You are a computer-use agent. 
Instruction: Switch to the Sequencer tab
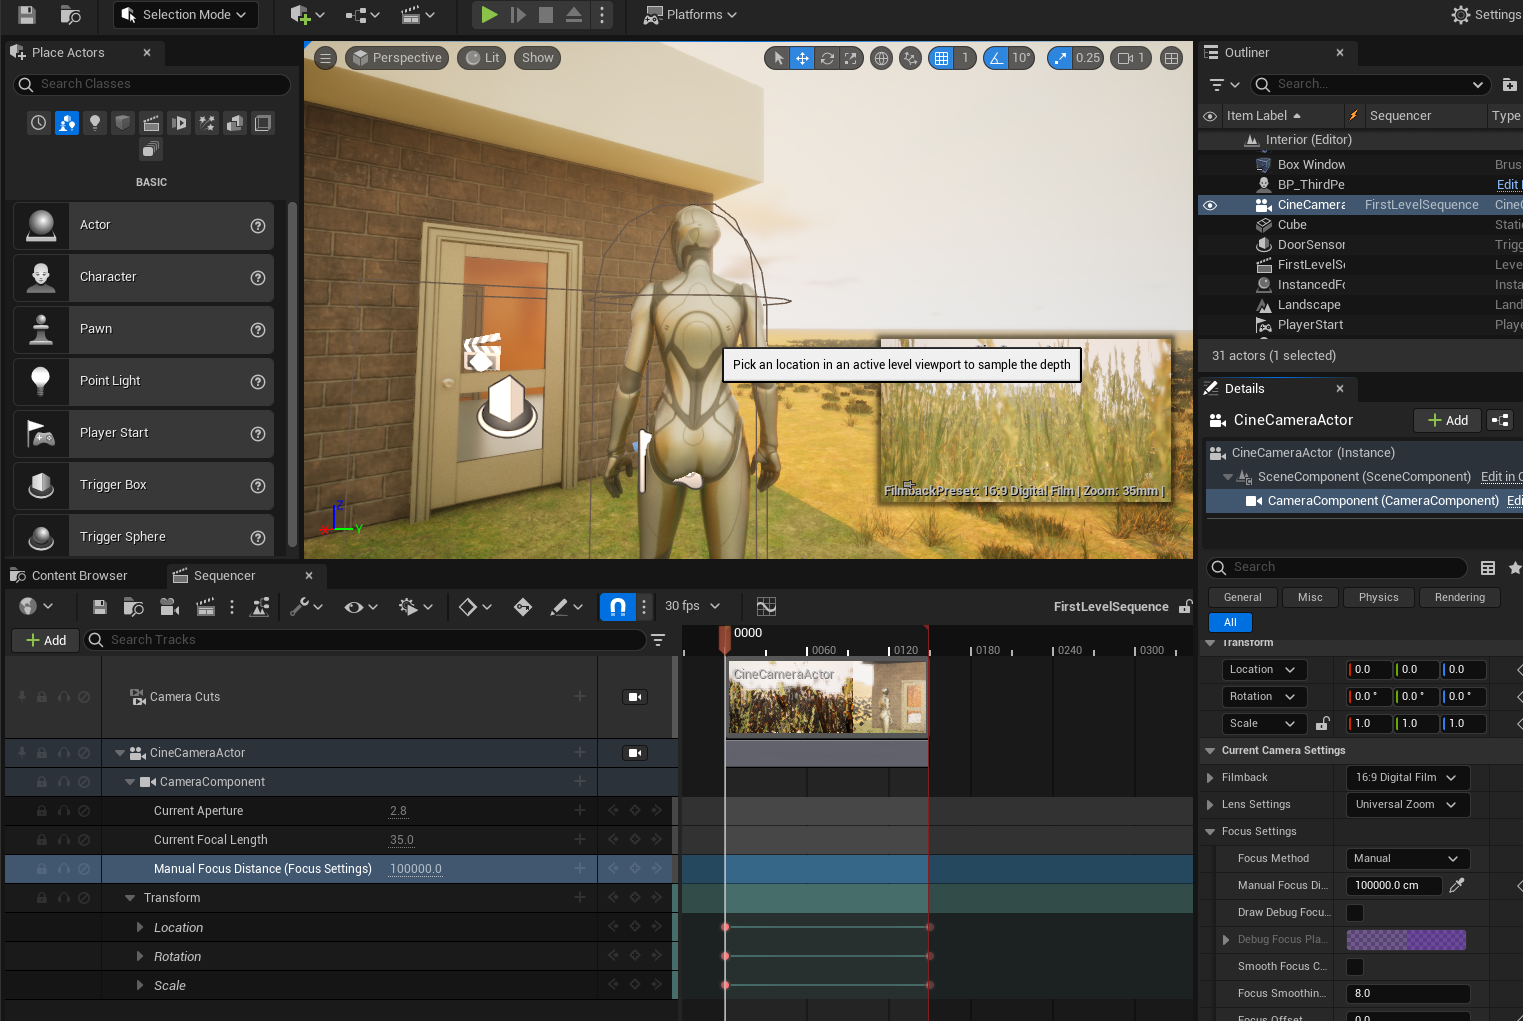[224, 576]
